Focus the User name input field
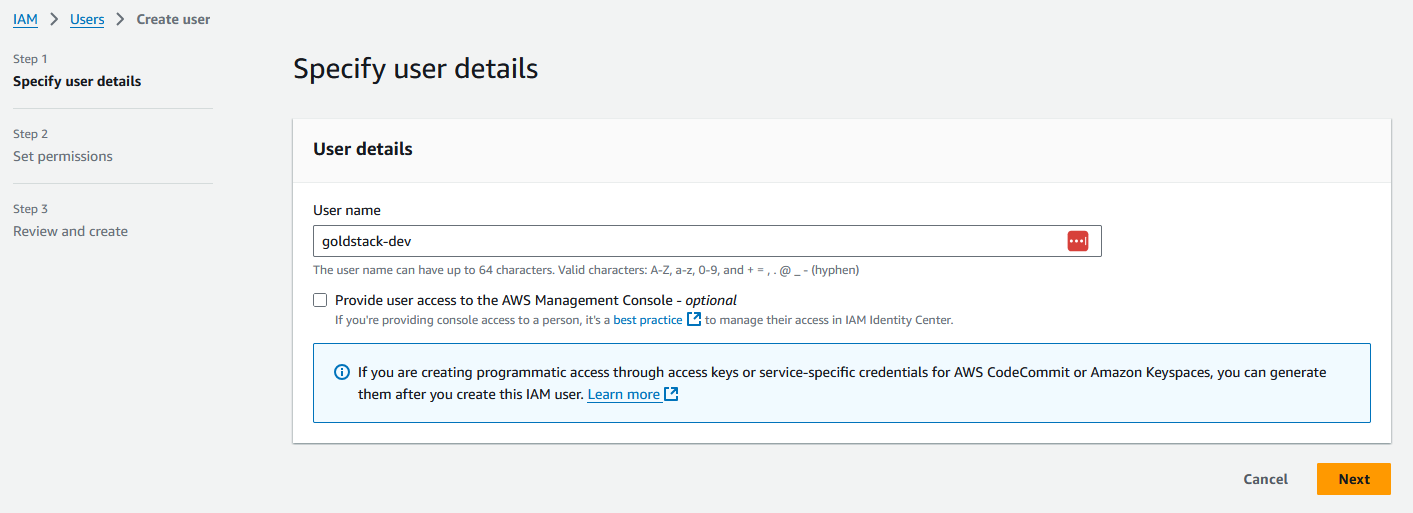 [x=707, y=241]
